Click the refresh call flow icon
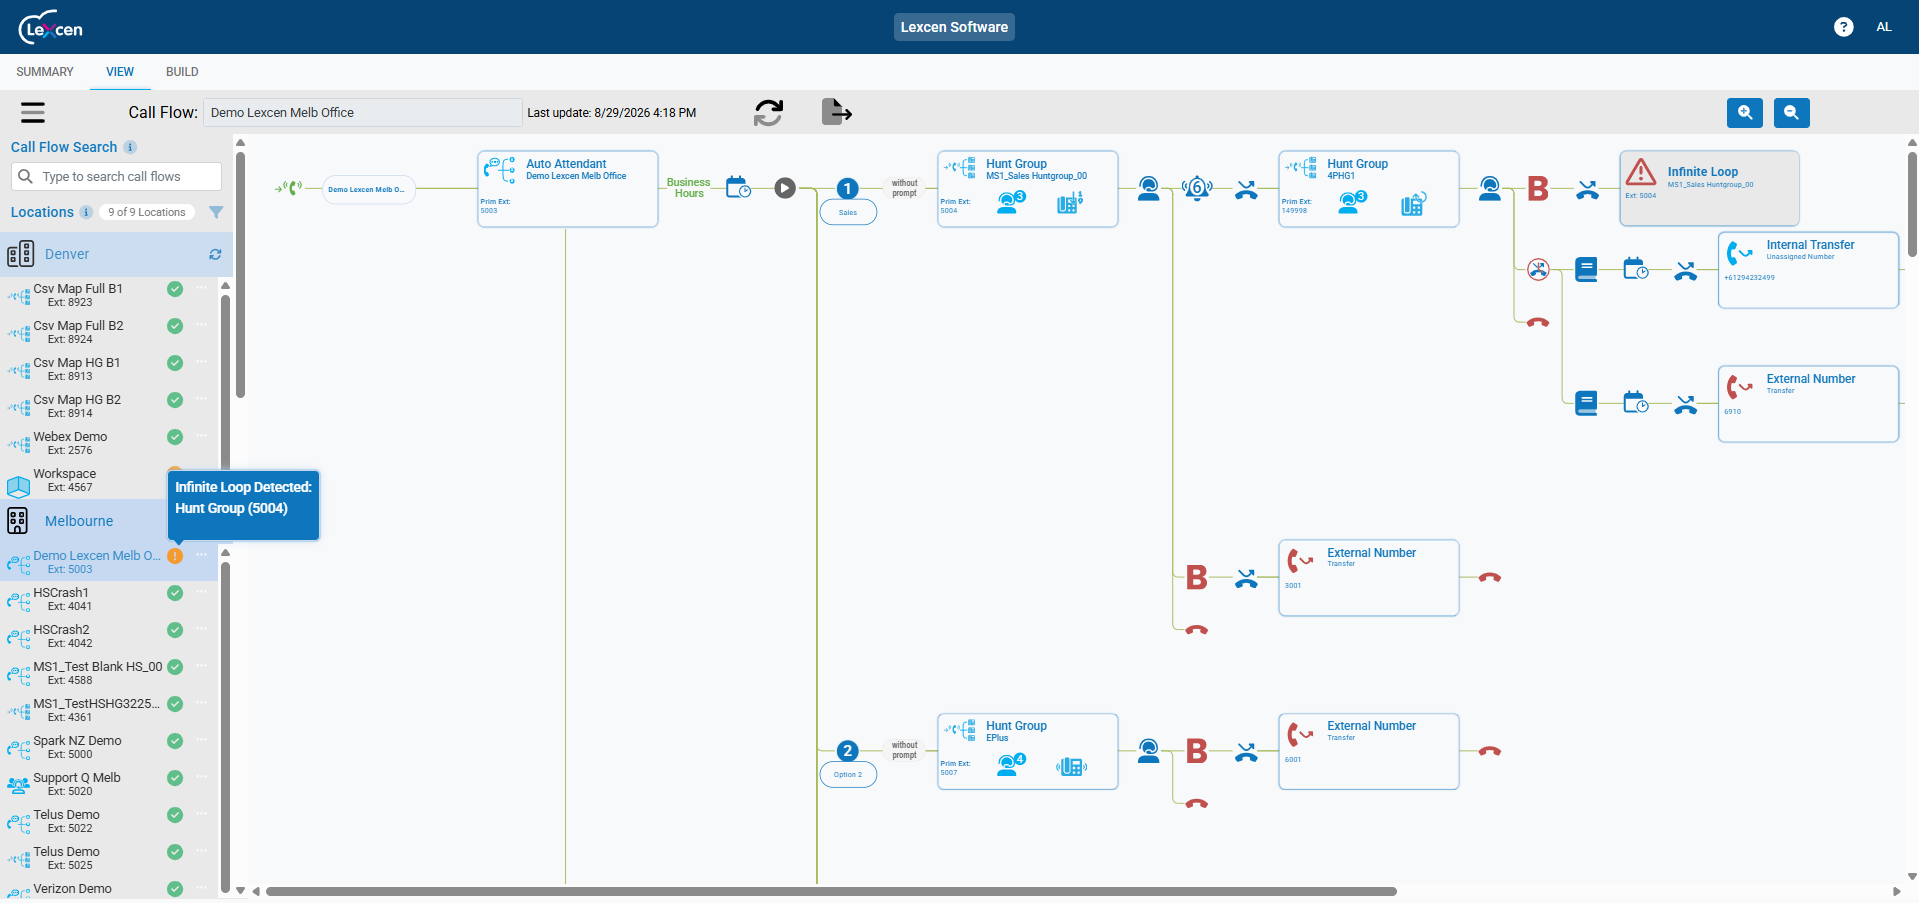Viewport: 1919px width, 903px height. (768, 112)
